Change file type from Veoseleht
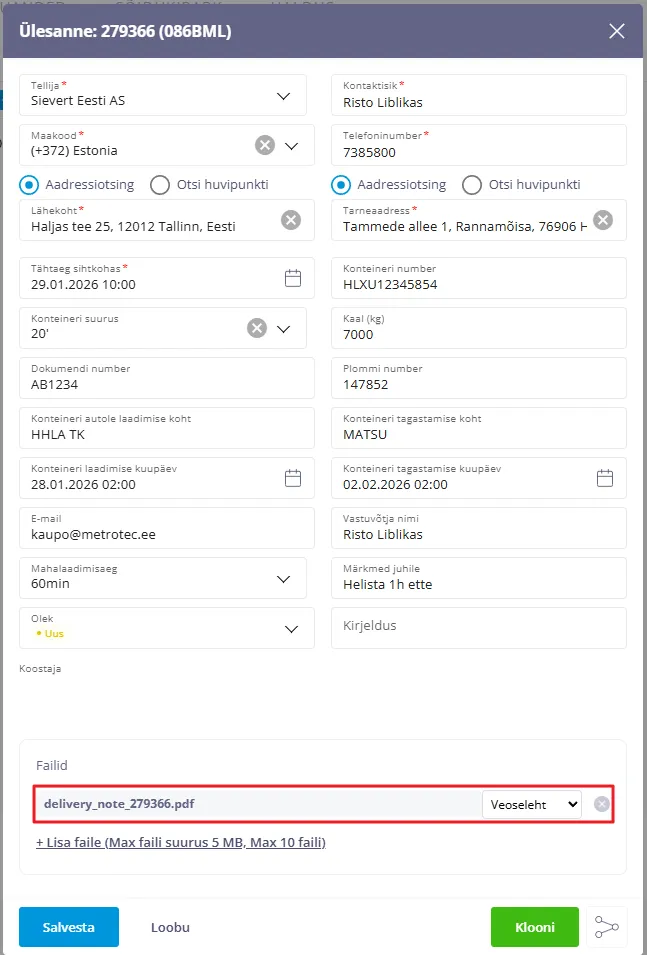647x955 pixels. click(x=531, y=804)
